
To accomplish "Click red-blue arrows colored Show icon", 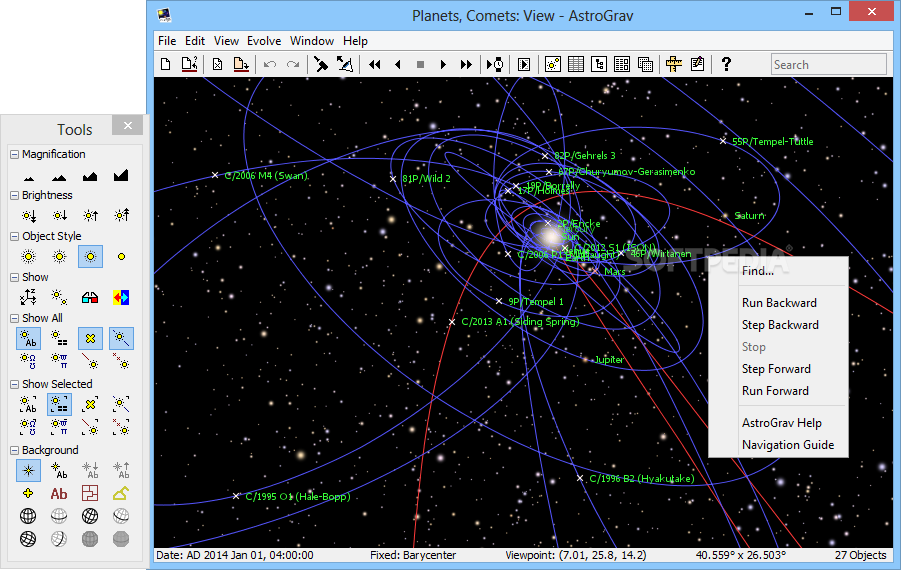I will tap(121, 297).
